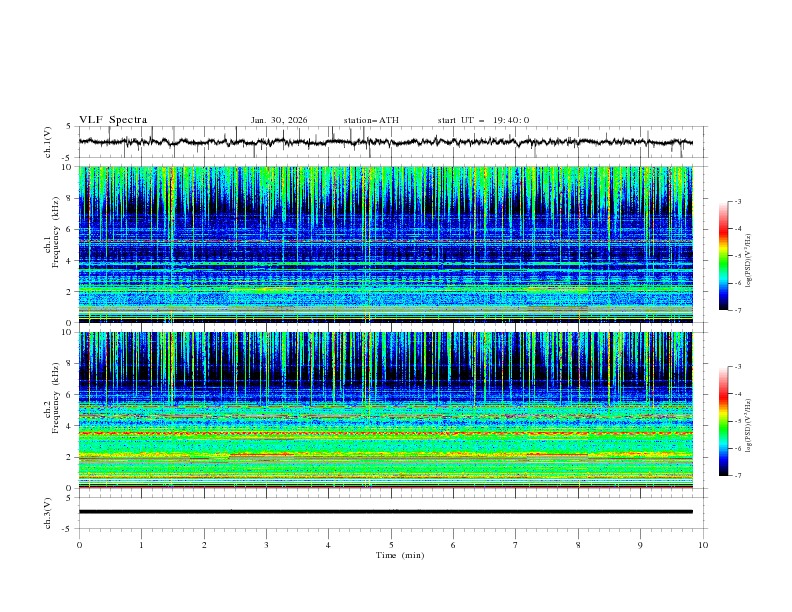Click the ch.3 flat voltage trace

point(385,512)
